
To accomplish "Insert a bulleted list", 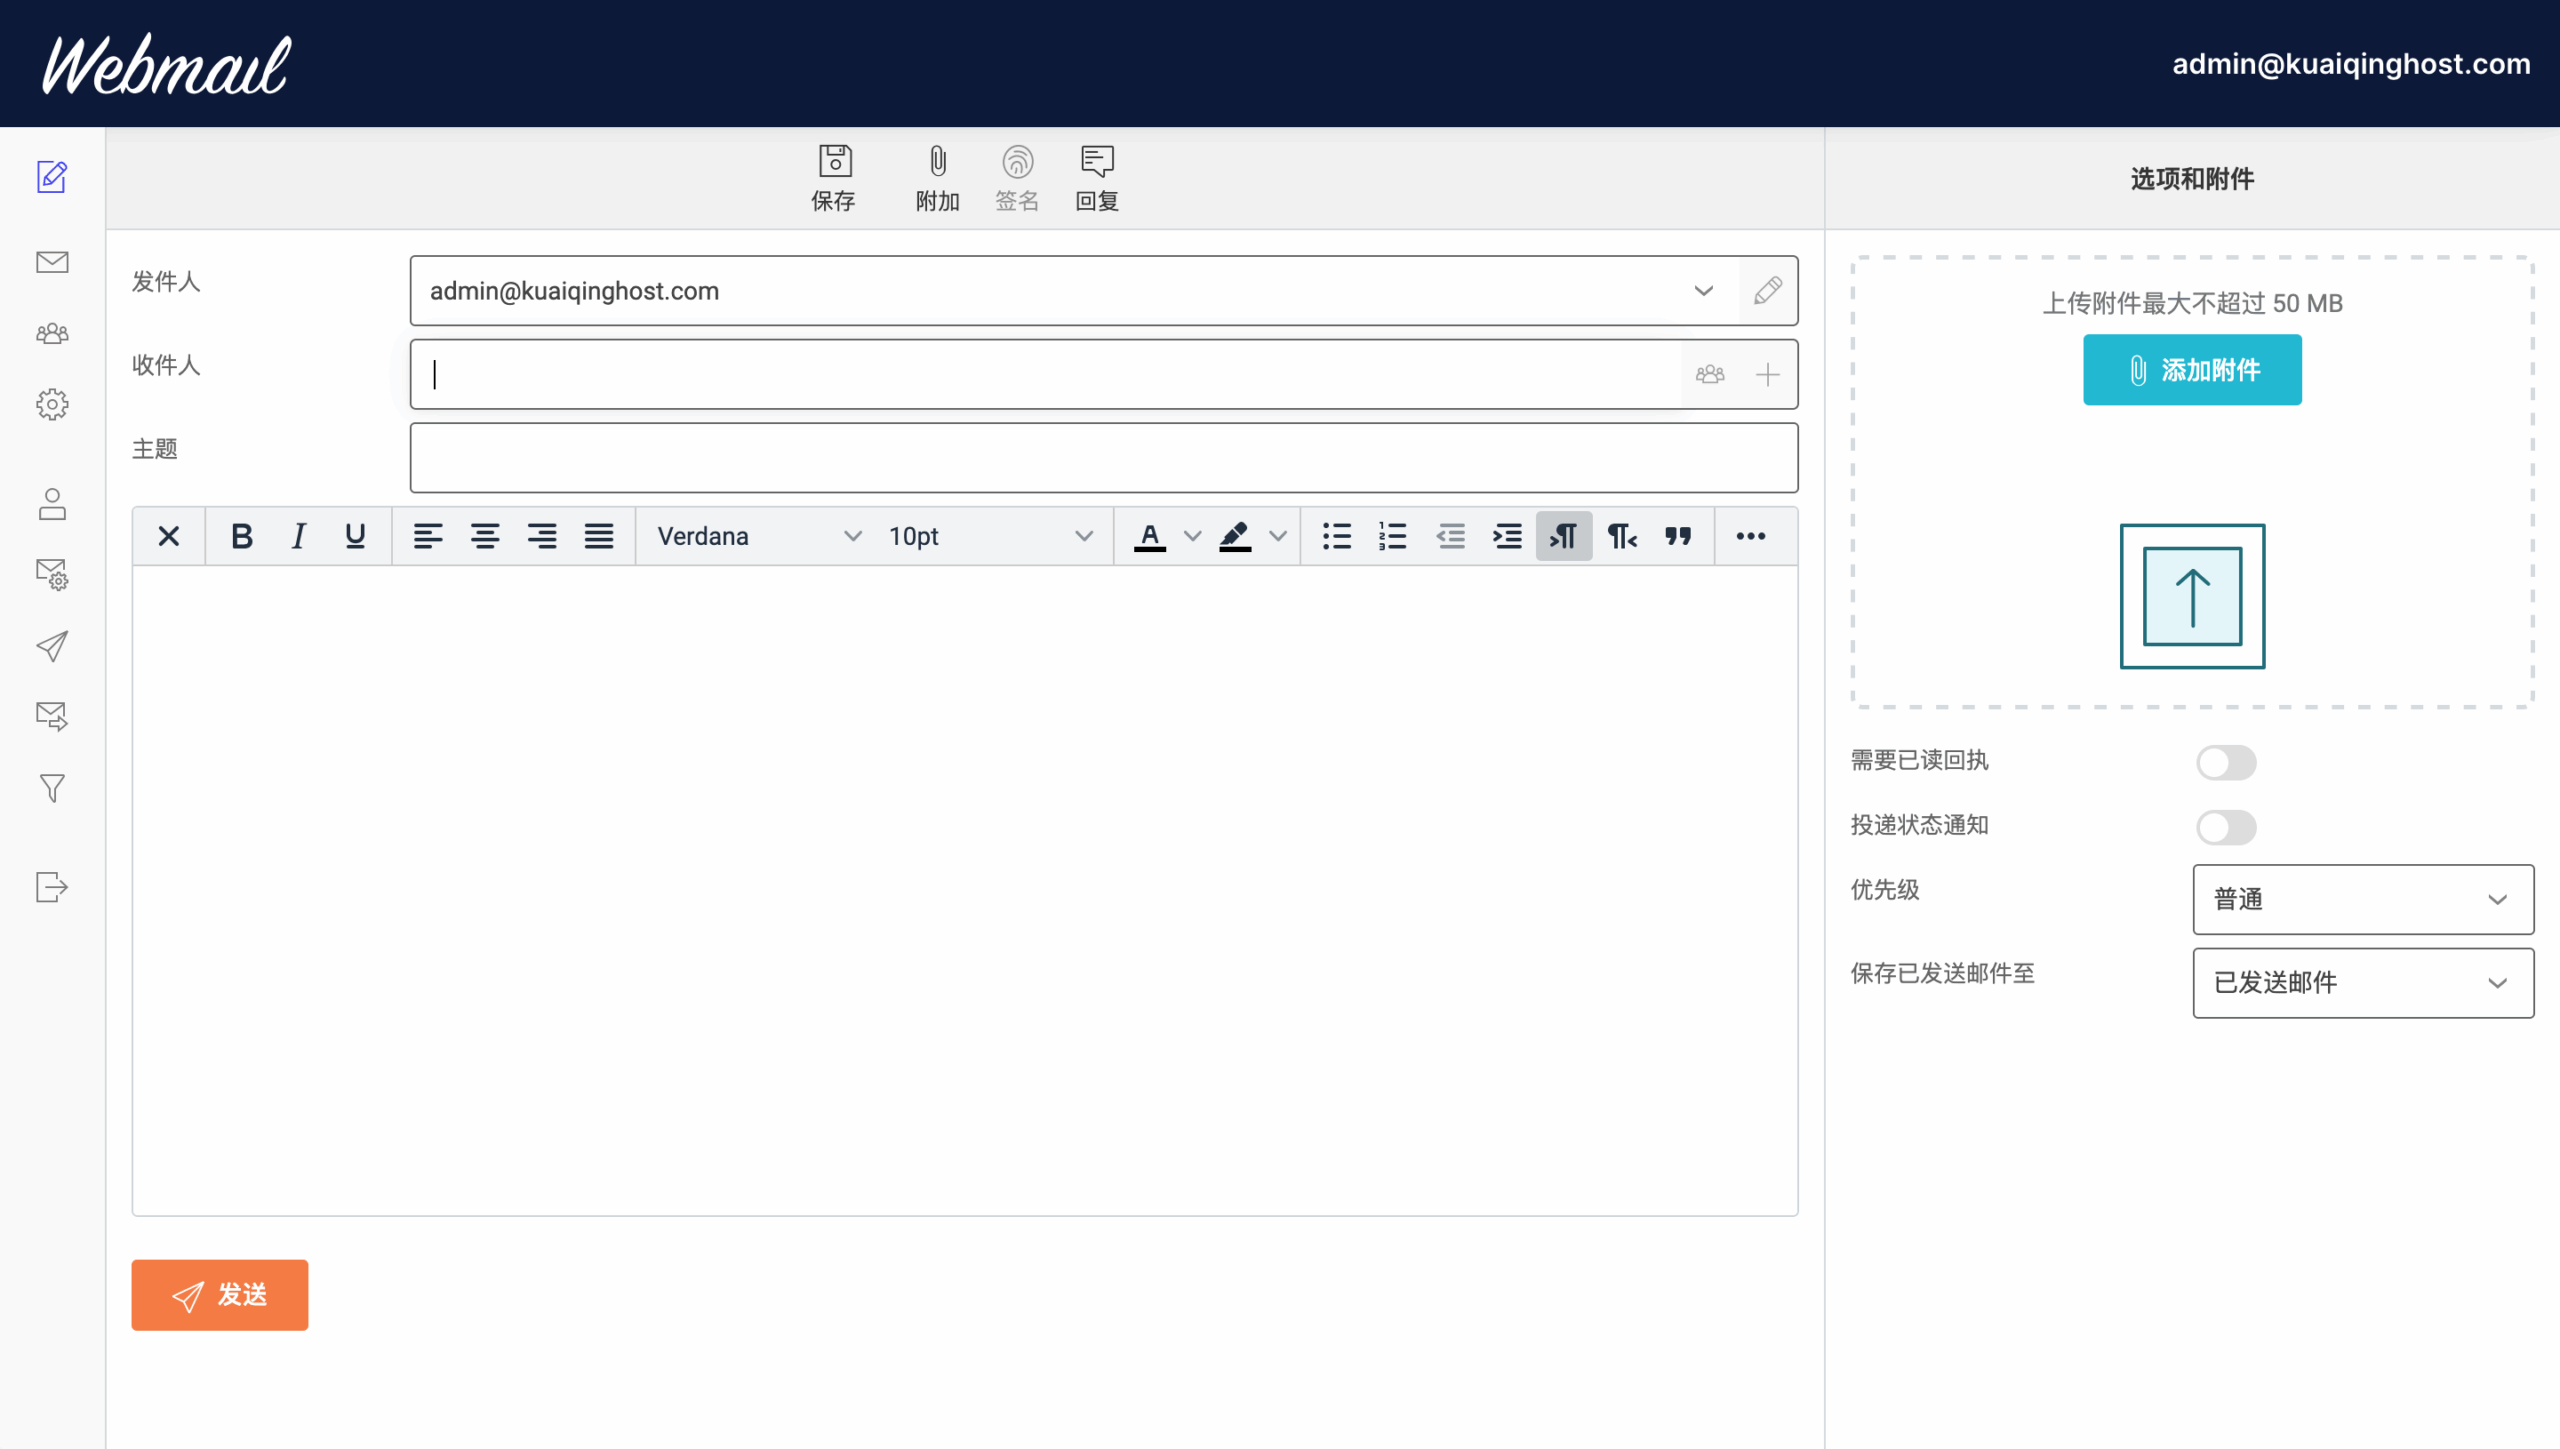I will click(1336, 536).
